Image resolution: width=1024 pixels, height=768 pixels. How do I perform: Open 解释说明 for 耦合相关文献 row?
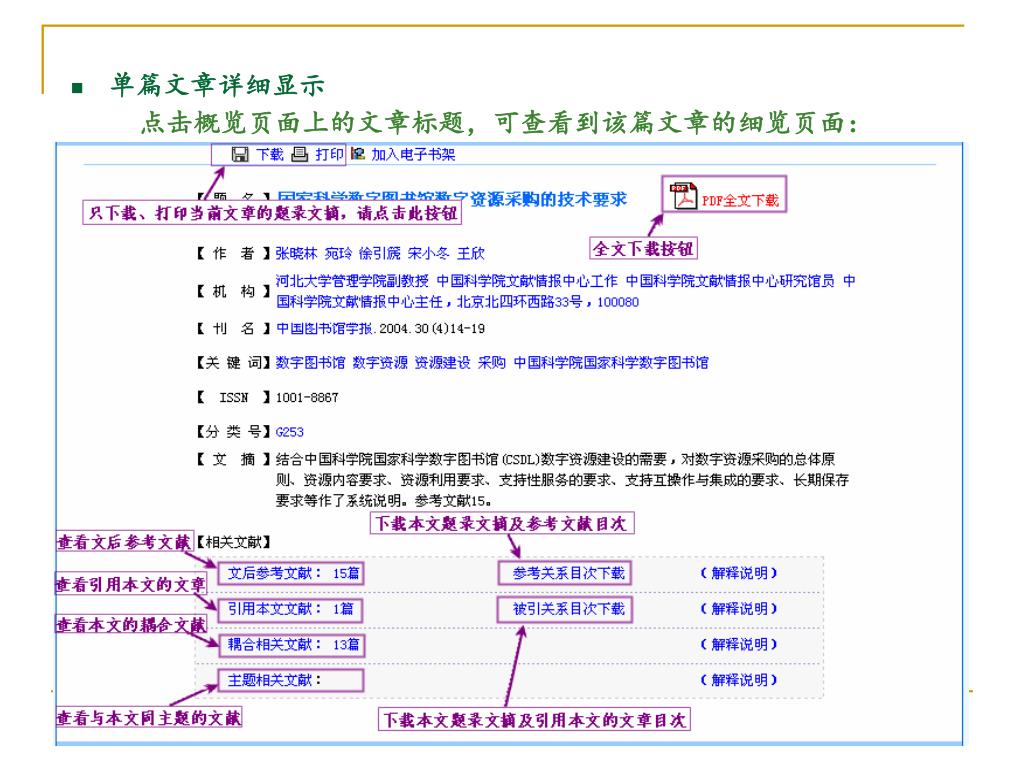pyautogui.click(x=739, y=645)
